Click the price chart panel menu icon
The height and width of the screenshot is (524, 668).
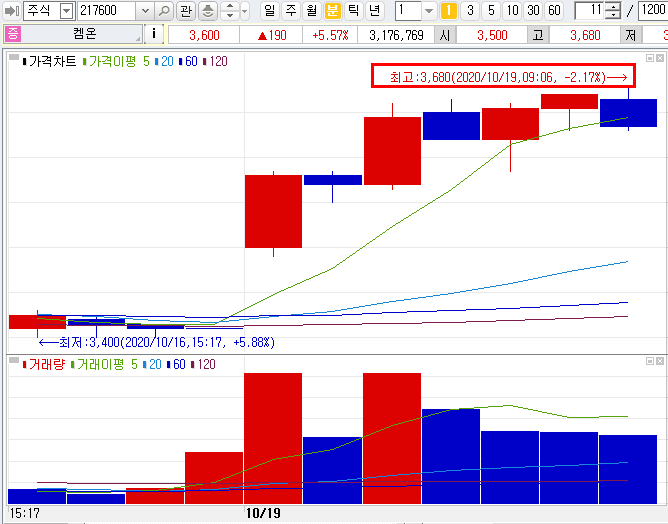pyautogui.click(x=14, y=57)
